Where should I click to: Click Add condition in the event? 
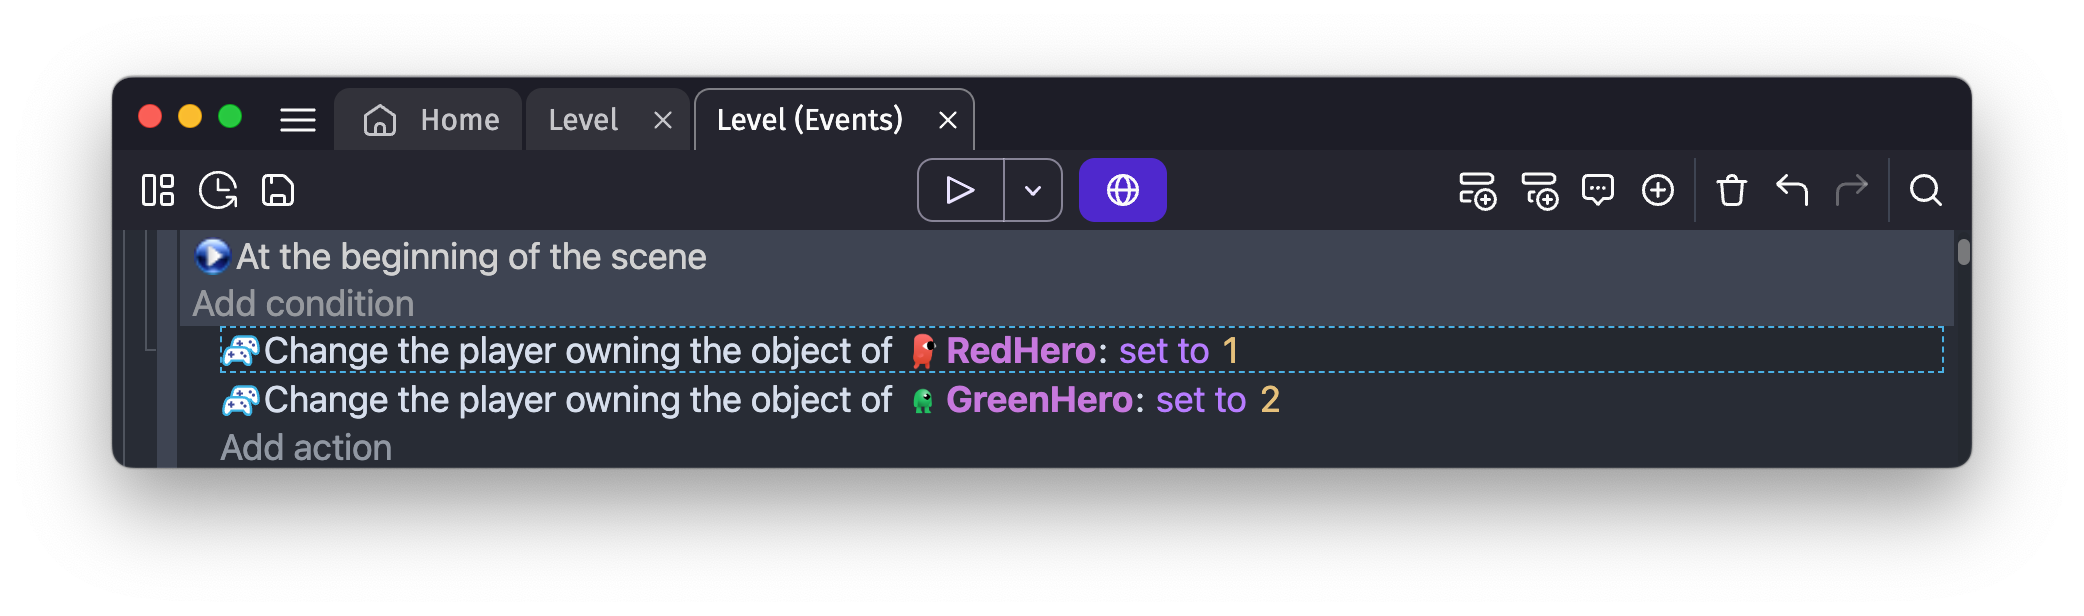coord(303,303)
